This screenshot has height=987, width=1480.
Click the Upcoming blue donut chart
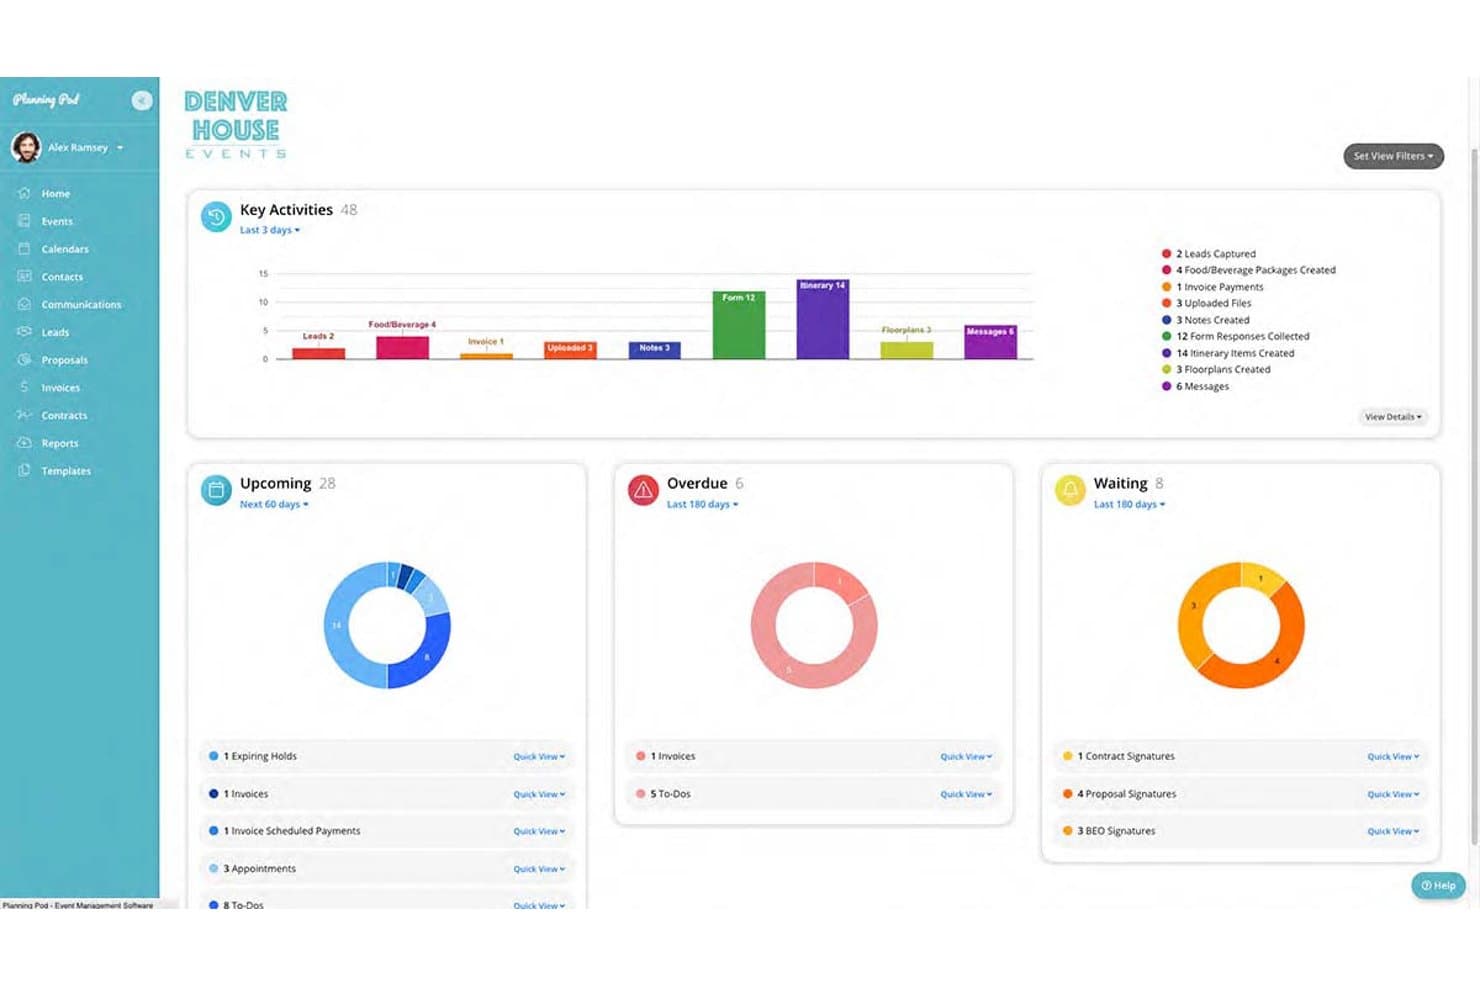tap(387, 625)
